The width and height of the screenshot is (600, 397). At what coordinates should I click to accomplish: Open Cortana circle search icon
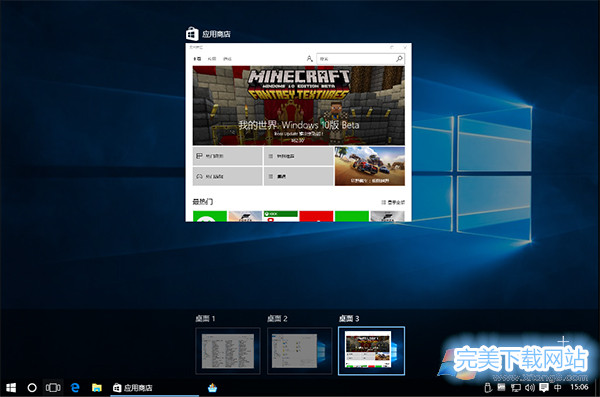pyautogui.click(x=32, y=388)
